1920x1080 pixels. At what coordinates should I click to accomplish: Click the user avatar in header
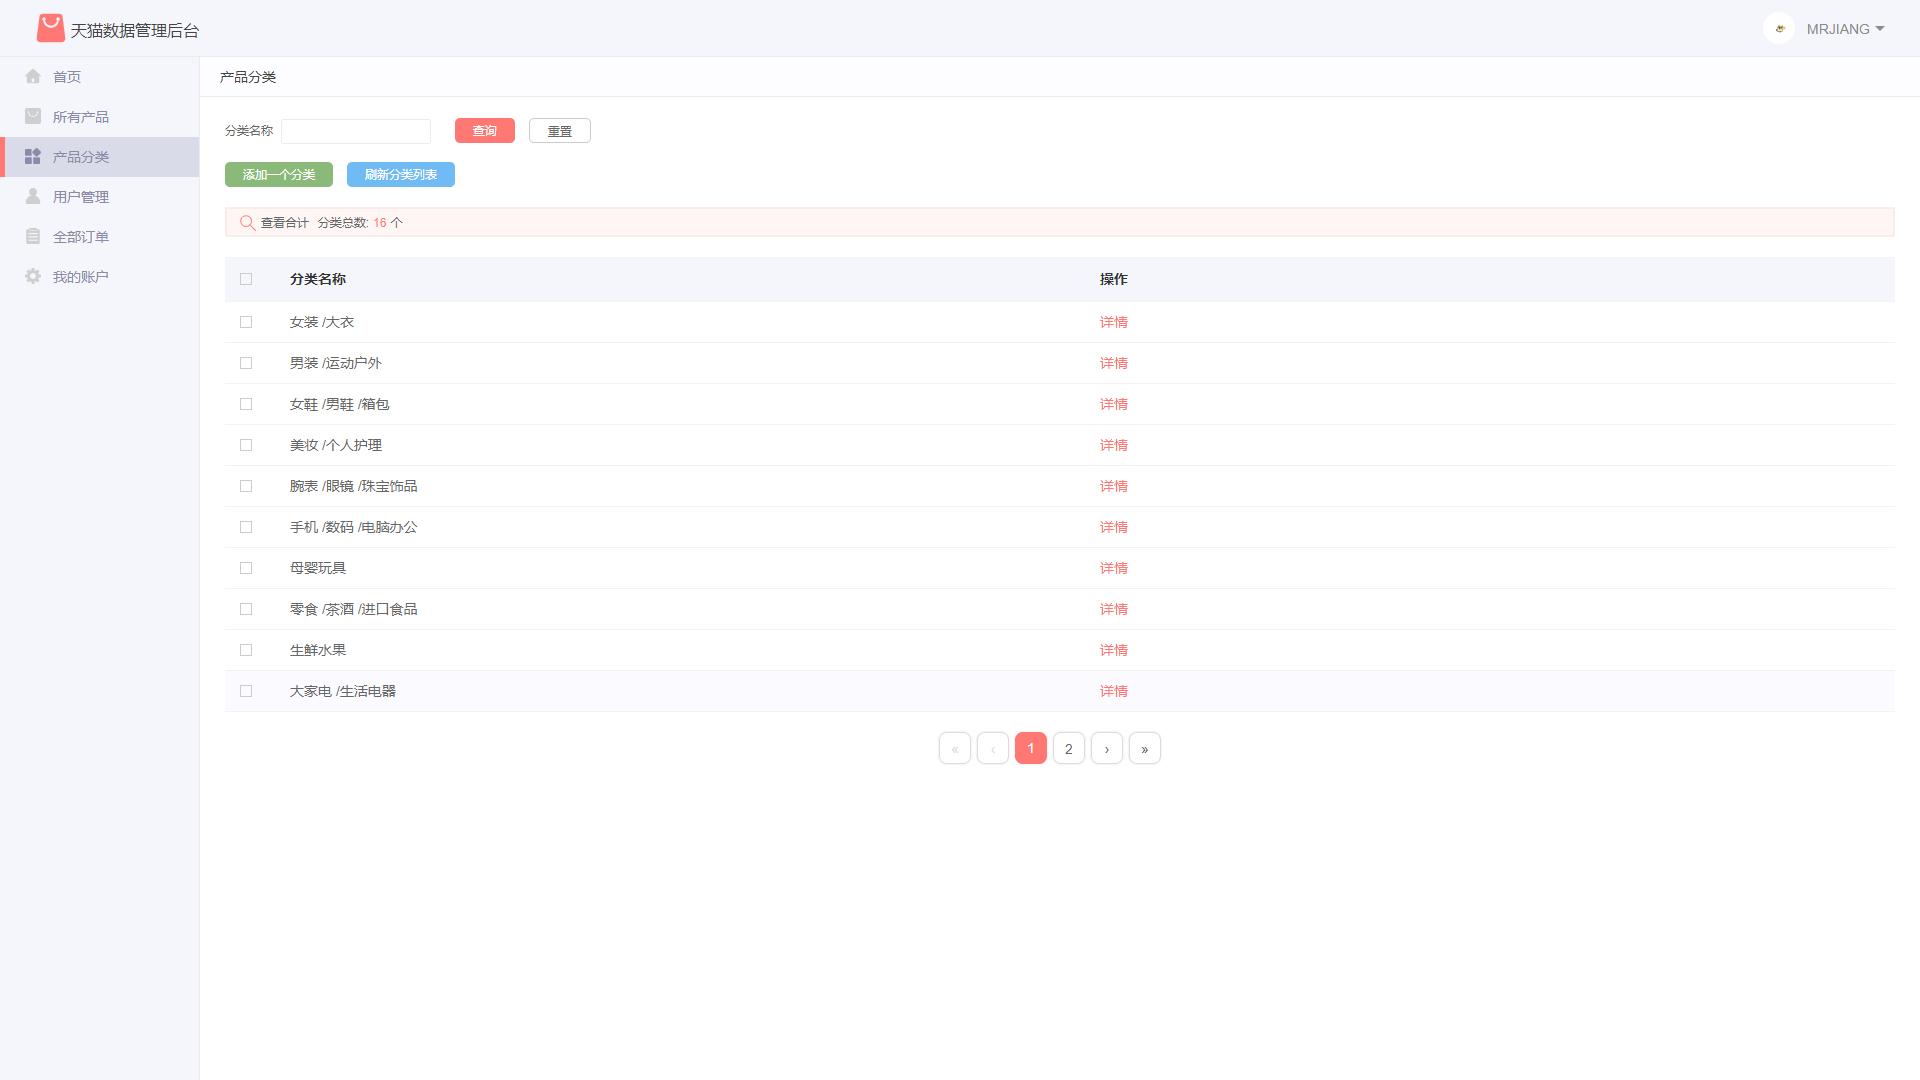(x=1779, y=28)
